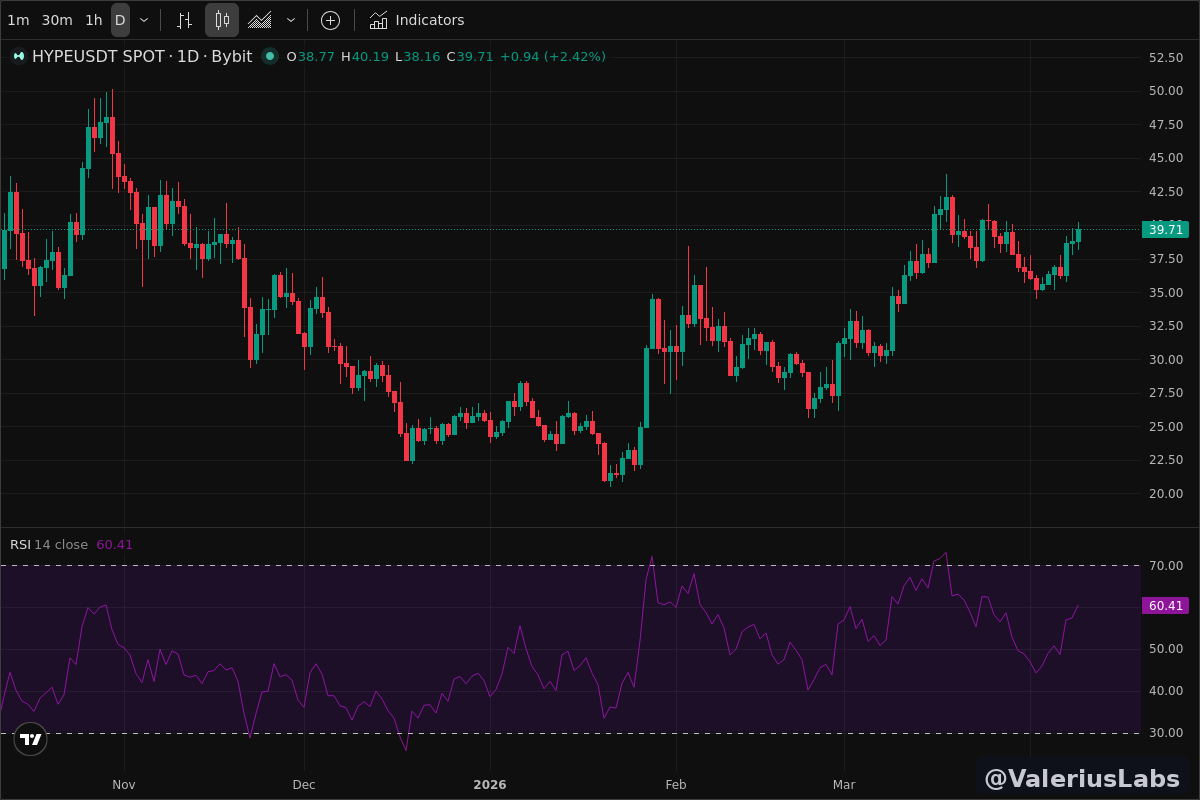Switch to the 1h timeframe
The width and height of the screenshot is (1200, 800).
[x=93, y=20]
